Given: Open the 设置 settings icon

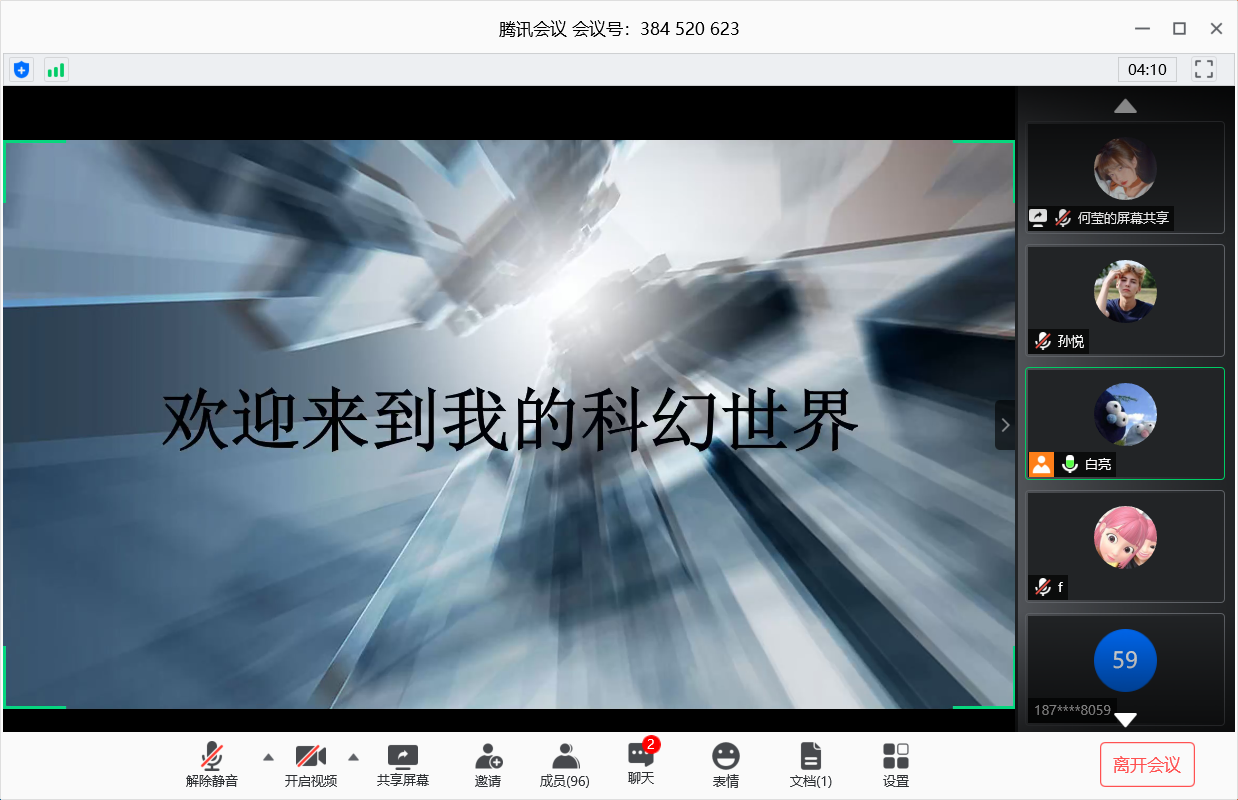Looking at the screenshot, I should click(x=896, y=765).
